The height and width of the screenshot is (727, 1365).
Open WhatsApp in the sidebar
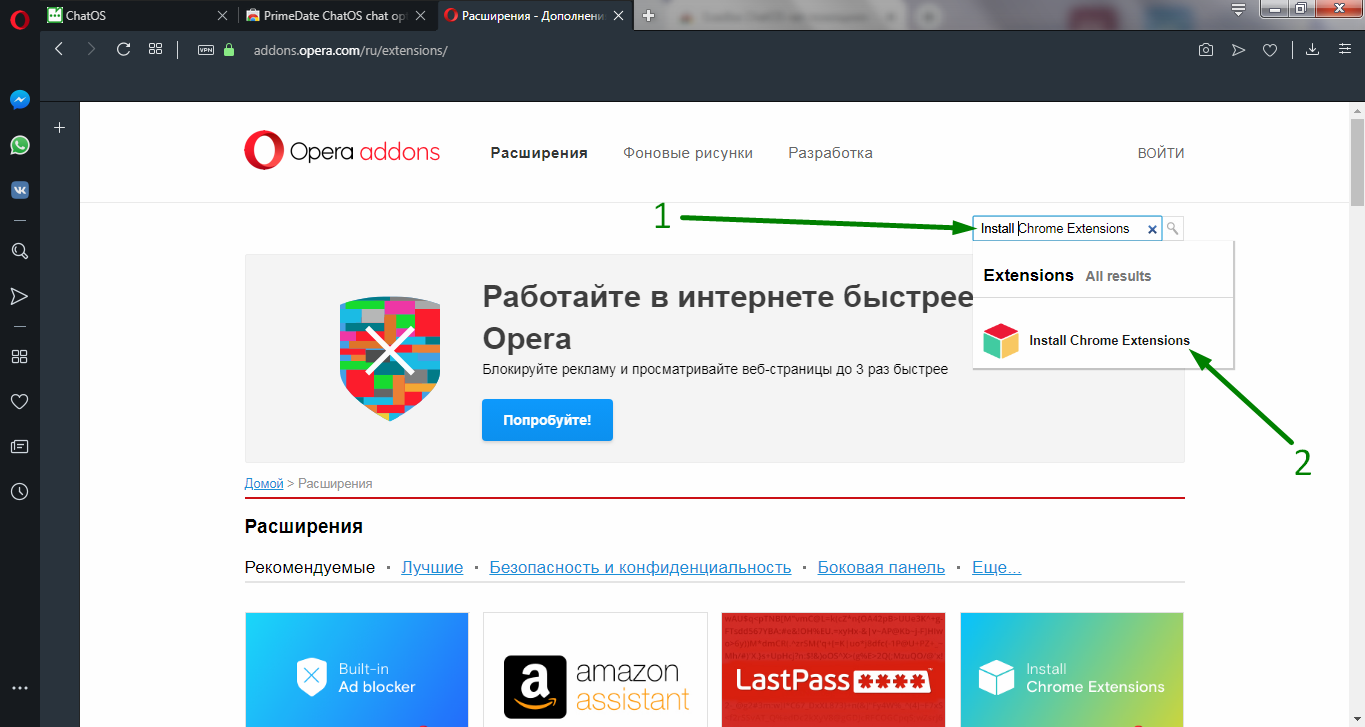click(x=19, y=145)
